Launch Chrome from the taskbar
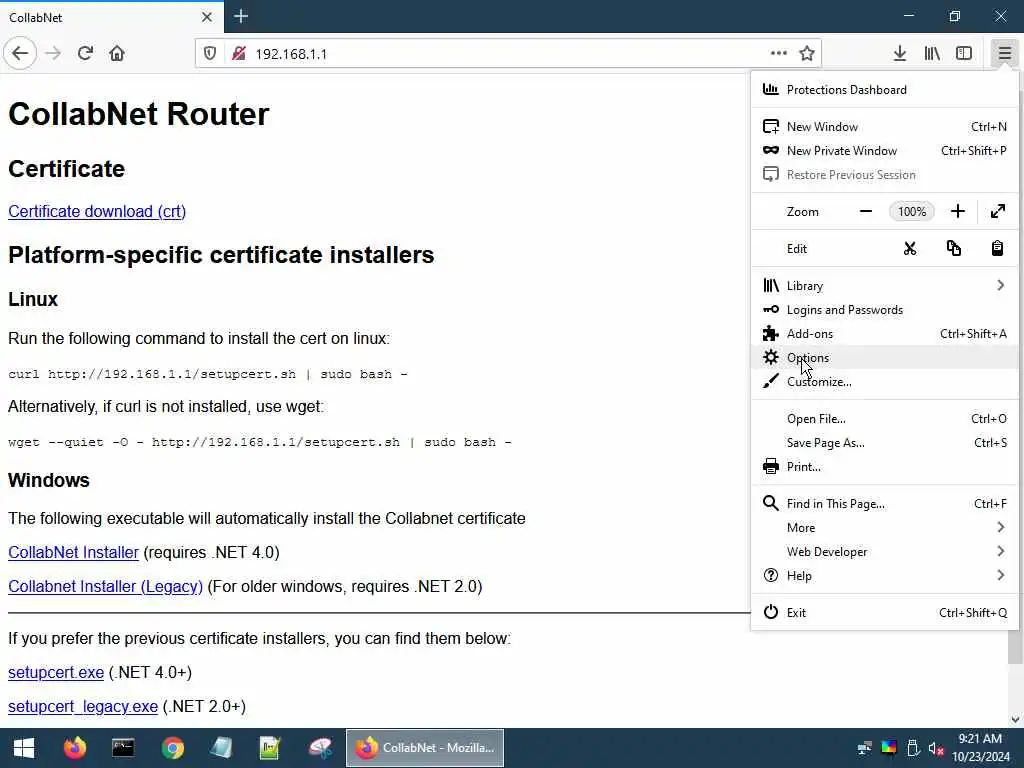1024x768 pixels. [172, 748]
